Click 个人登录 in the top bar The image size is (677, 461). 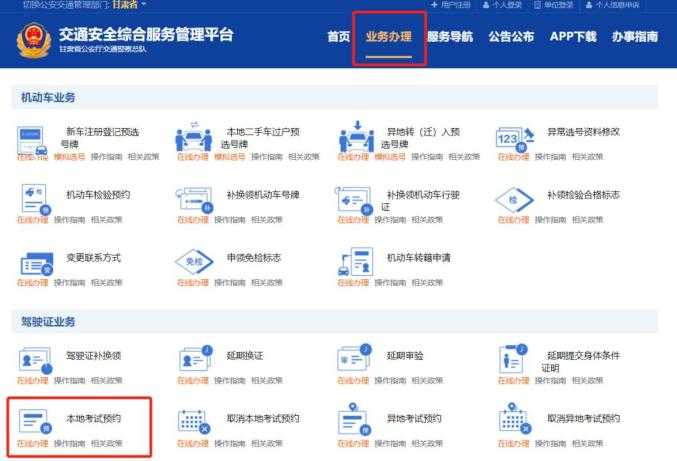502,5
